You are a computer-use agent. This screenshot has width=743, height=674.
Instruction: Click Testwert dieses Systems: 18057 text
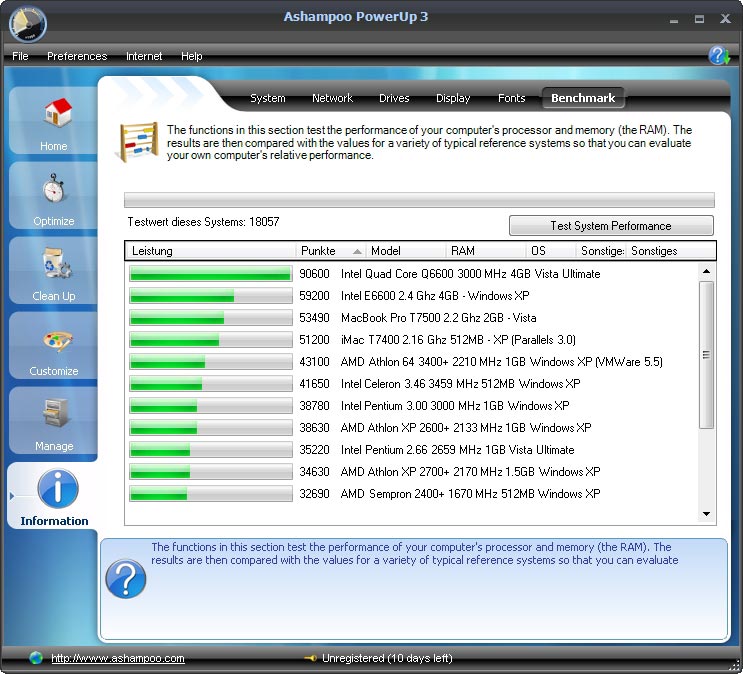[203, 222]
